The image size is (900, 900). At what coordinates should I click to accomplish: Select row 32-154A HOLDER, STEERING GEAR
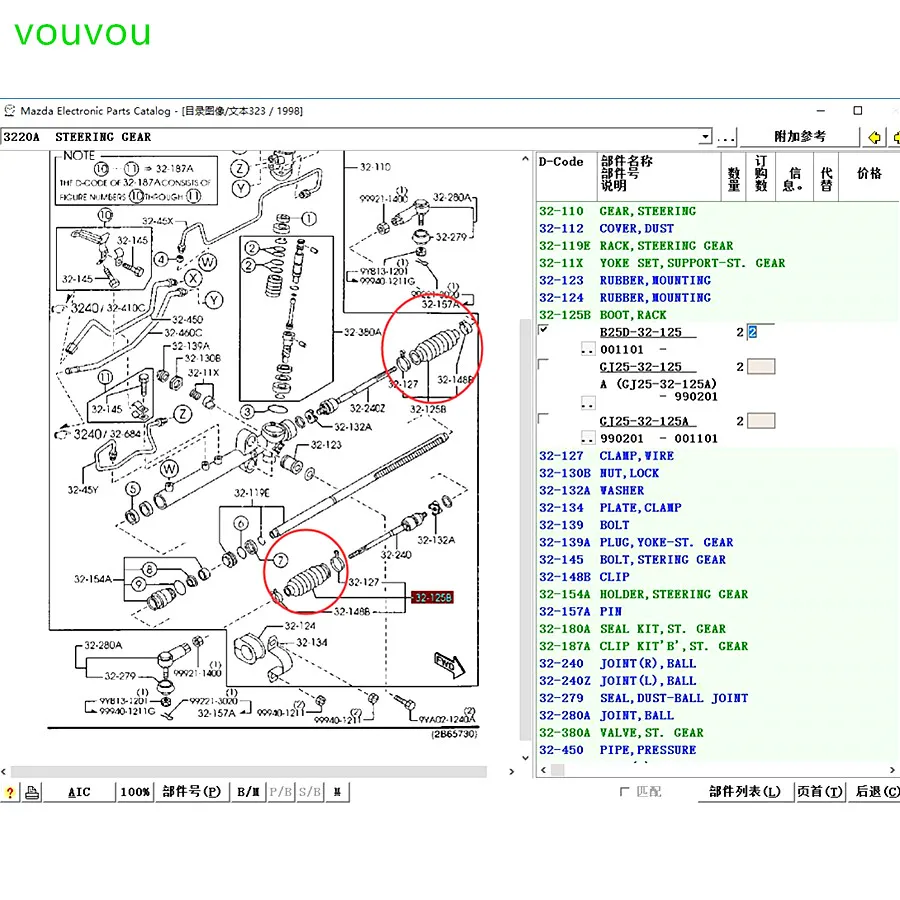tap(717, 594)
